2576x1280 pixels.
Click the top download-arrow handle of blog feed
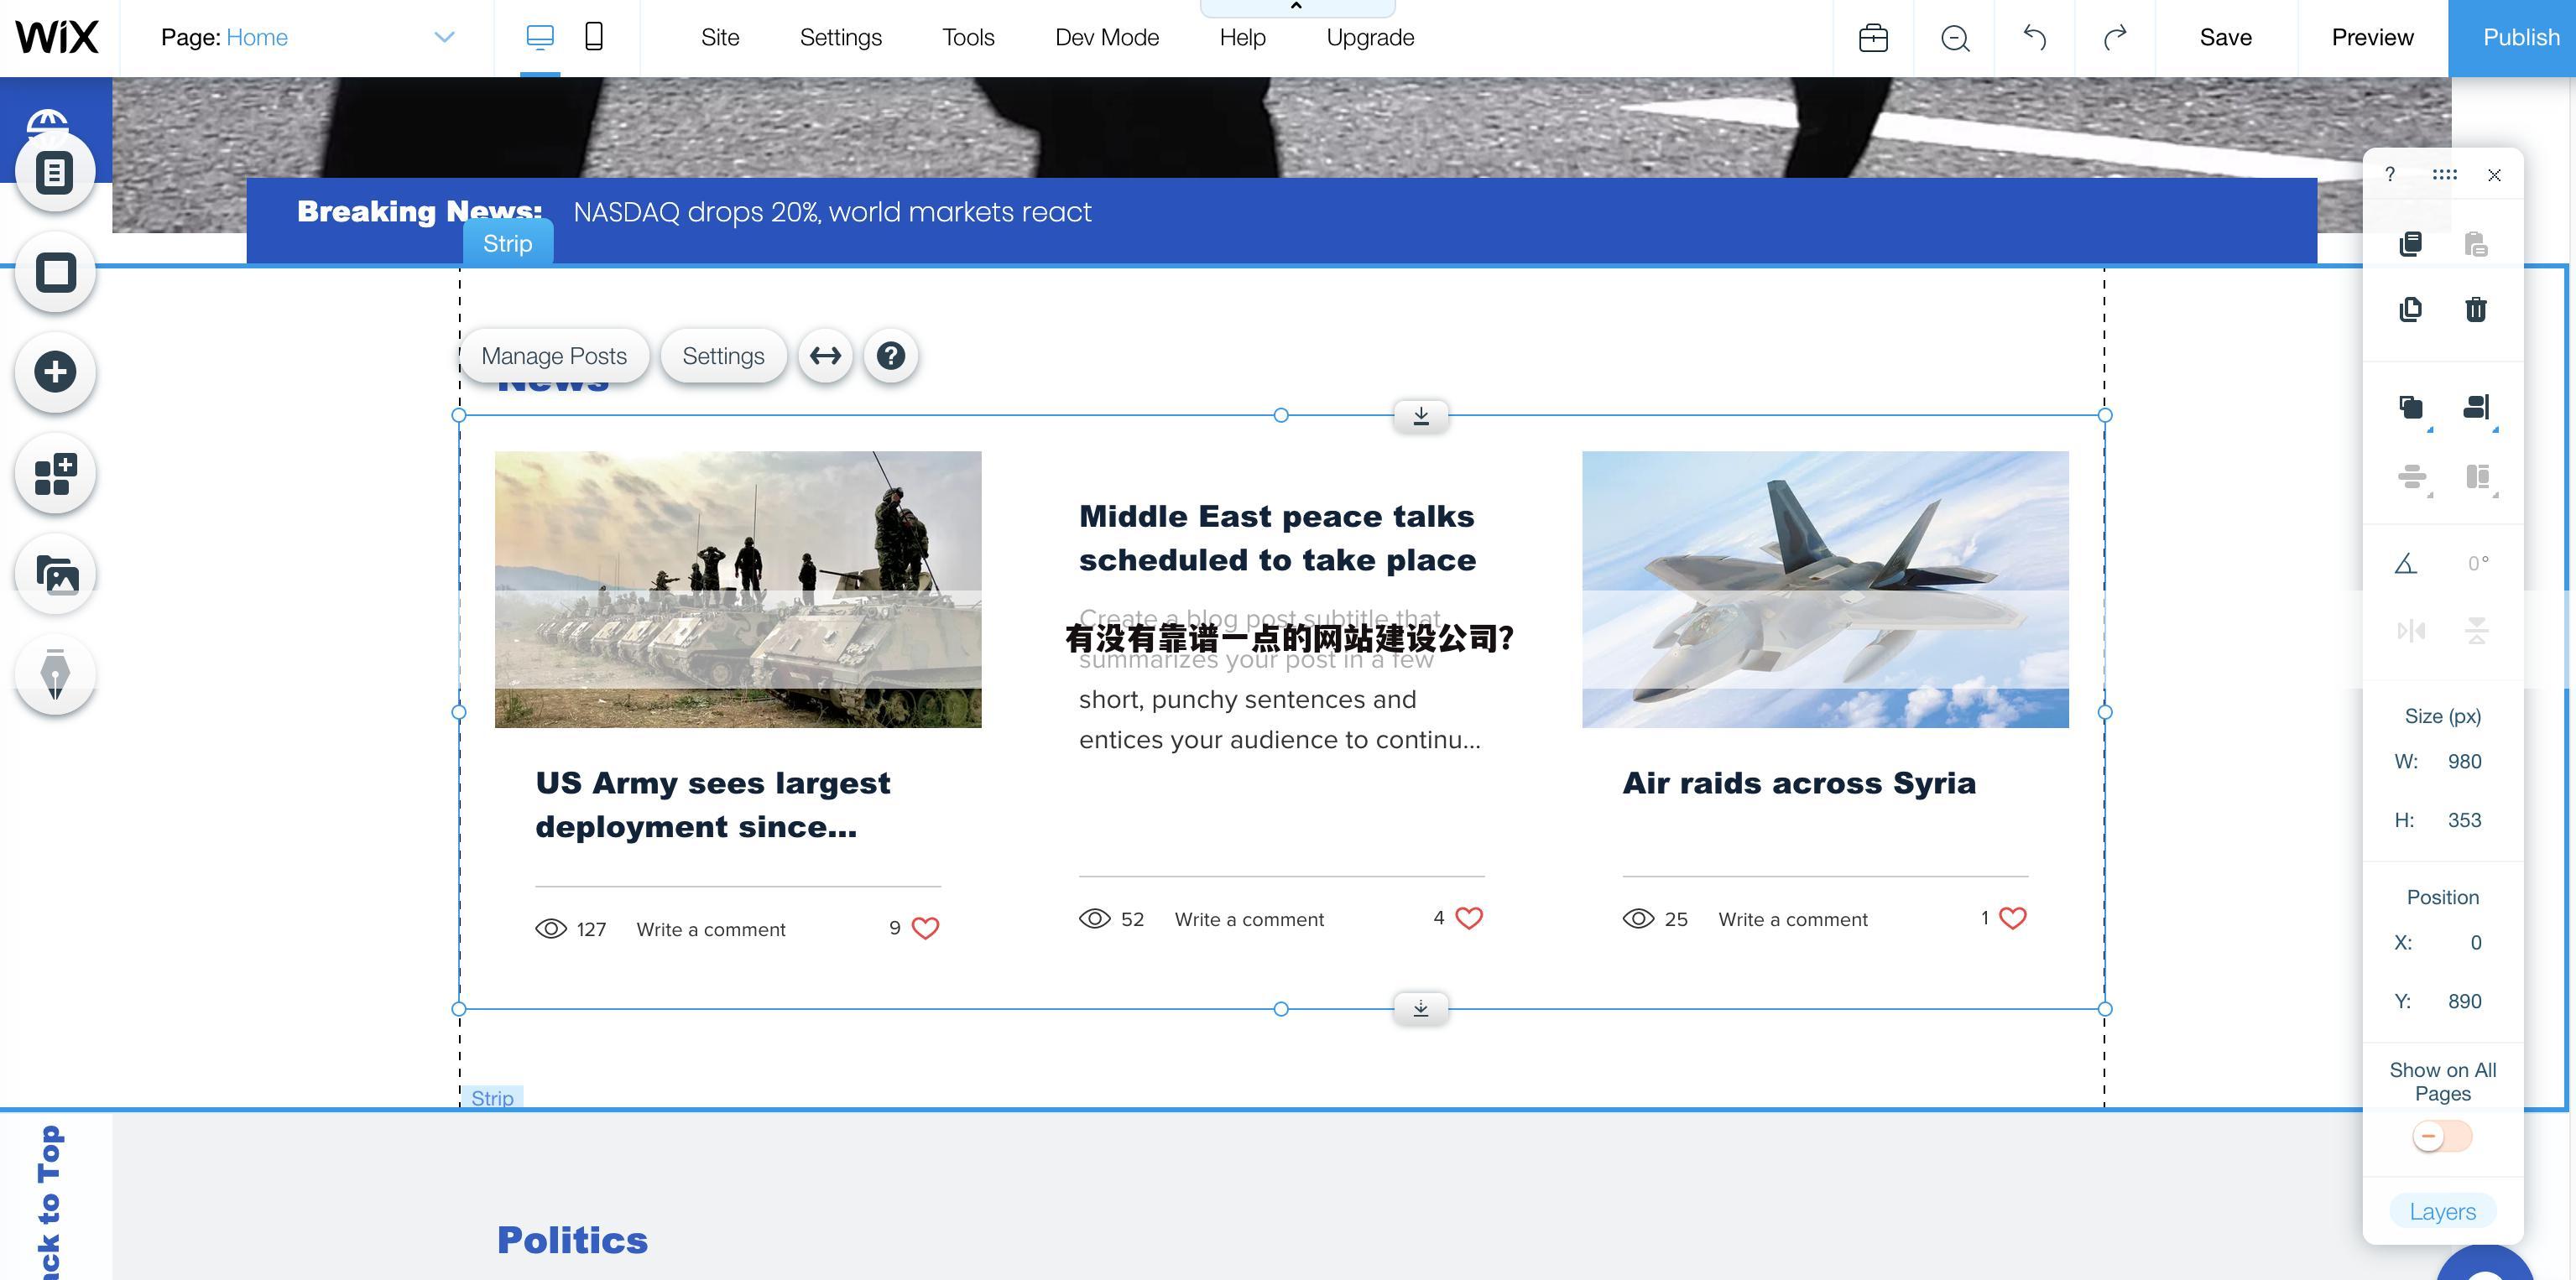pos(1421,416)
